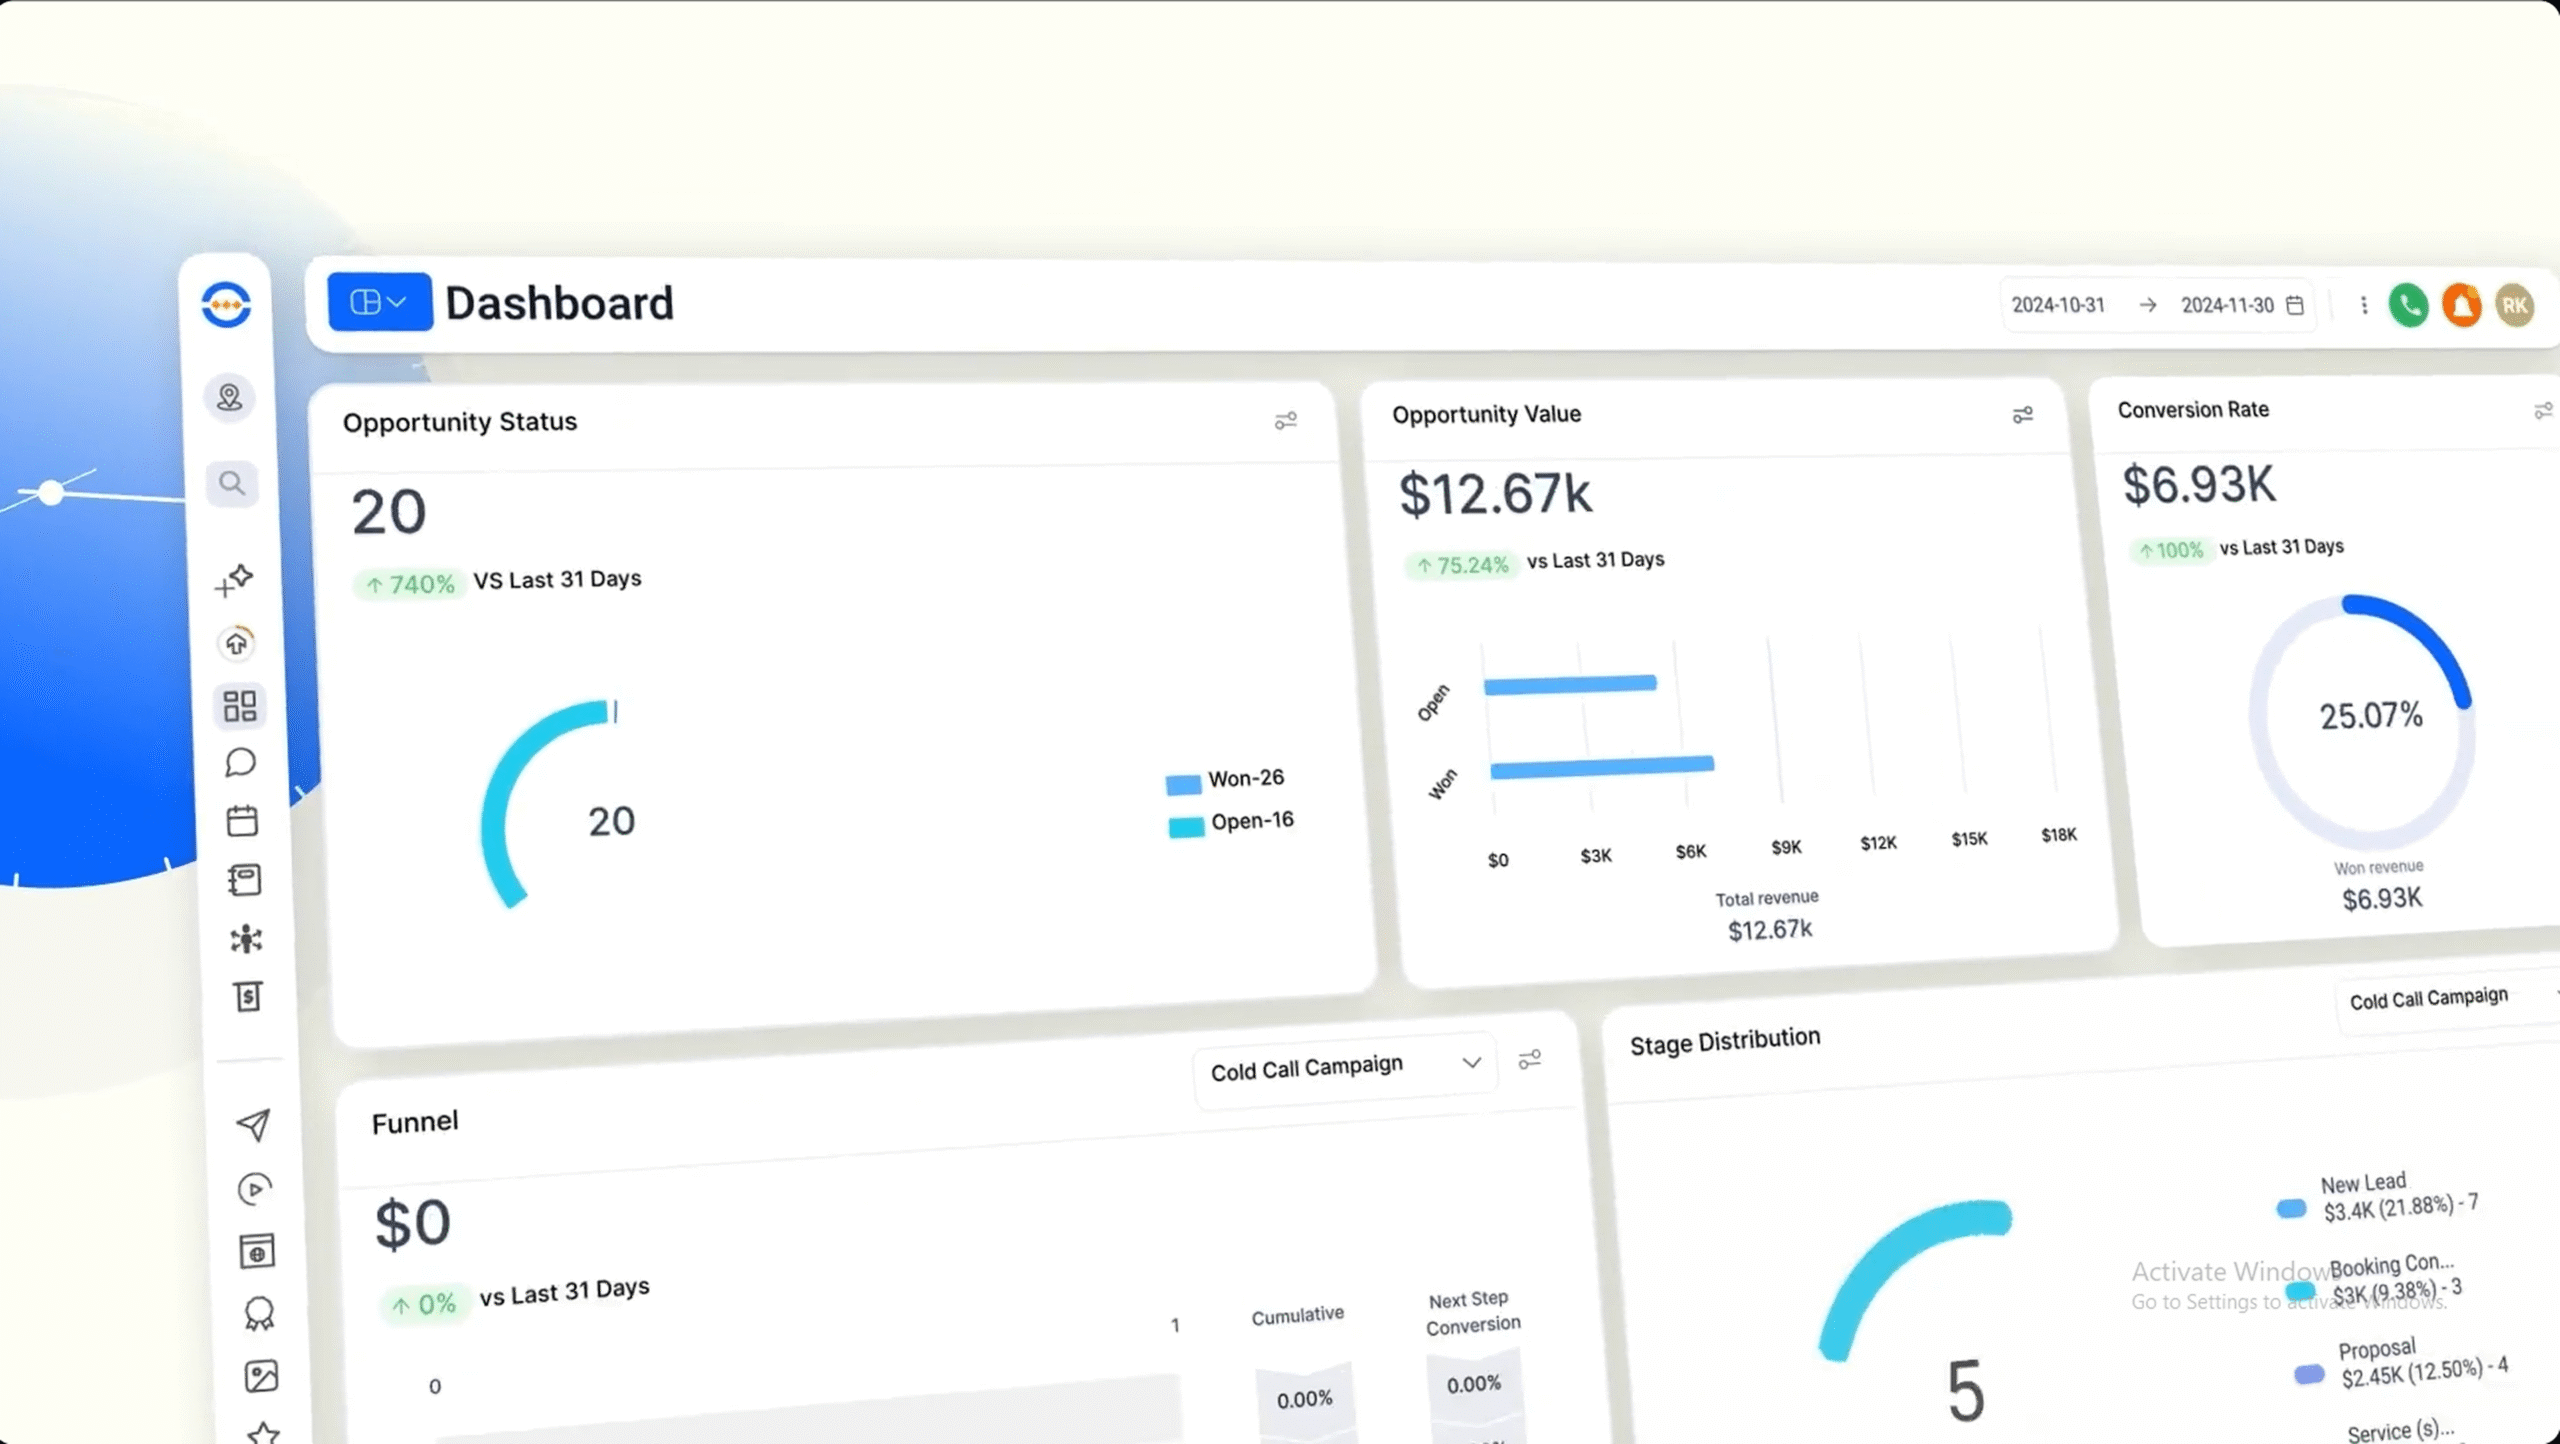The width and height of the screenshot is (2560, 1444).
Task: Open the three-dot more options menu
Action: click(2364, 305)
